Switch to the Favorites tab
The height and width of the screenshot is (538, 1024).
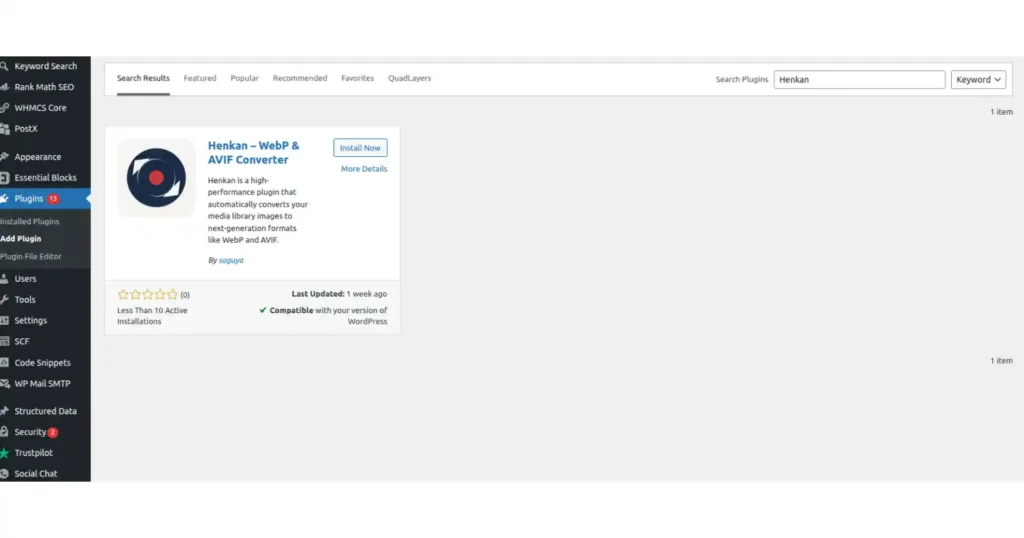[x=357, y=78]
